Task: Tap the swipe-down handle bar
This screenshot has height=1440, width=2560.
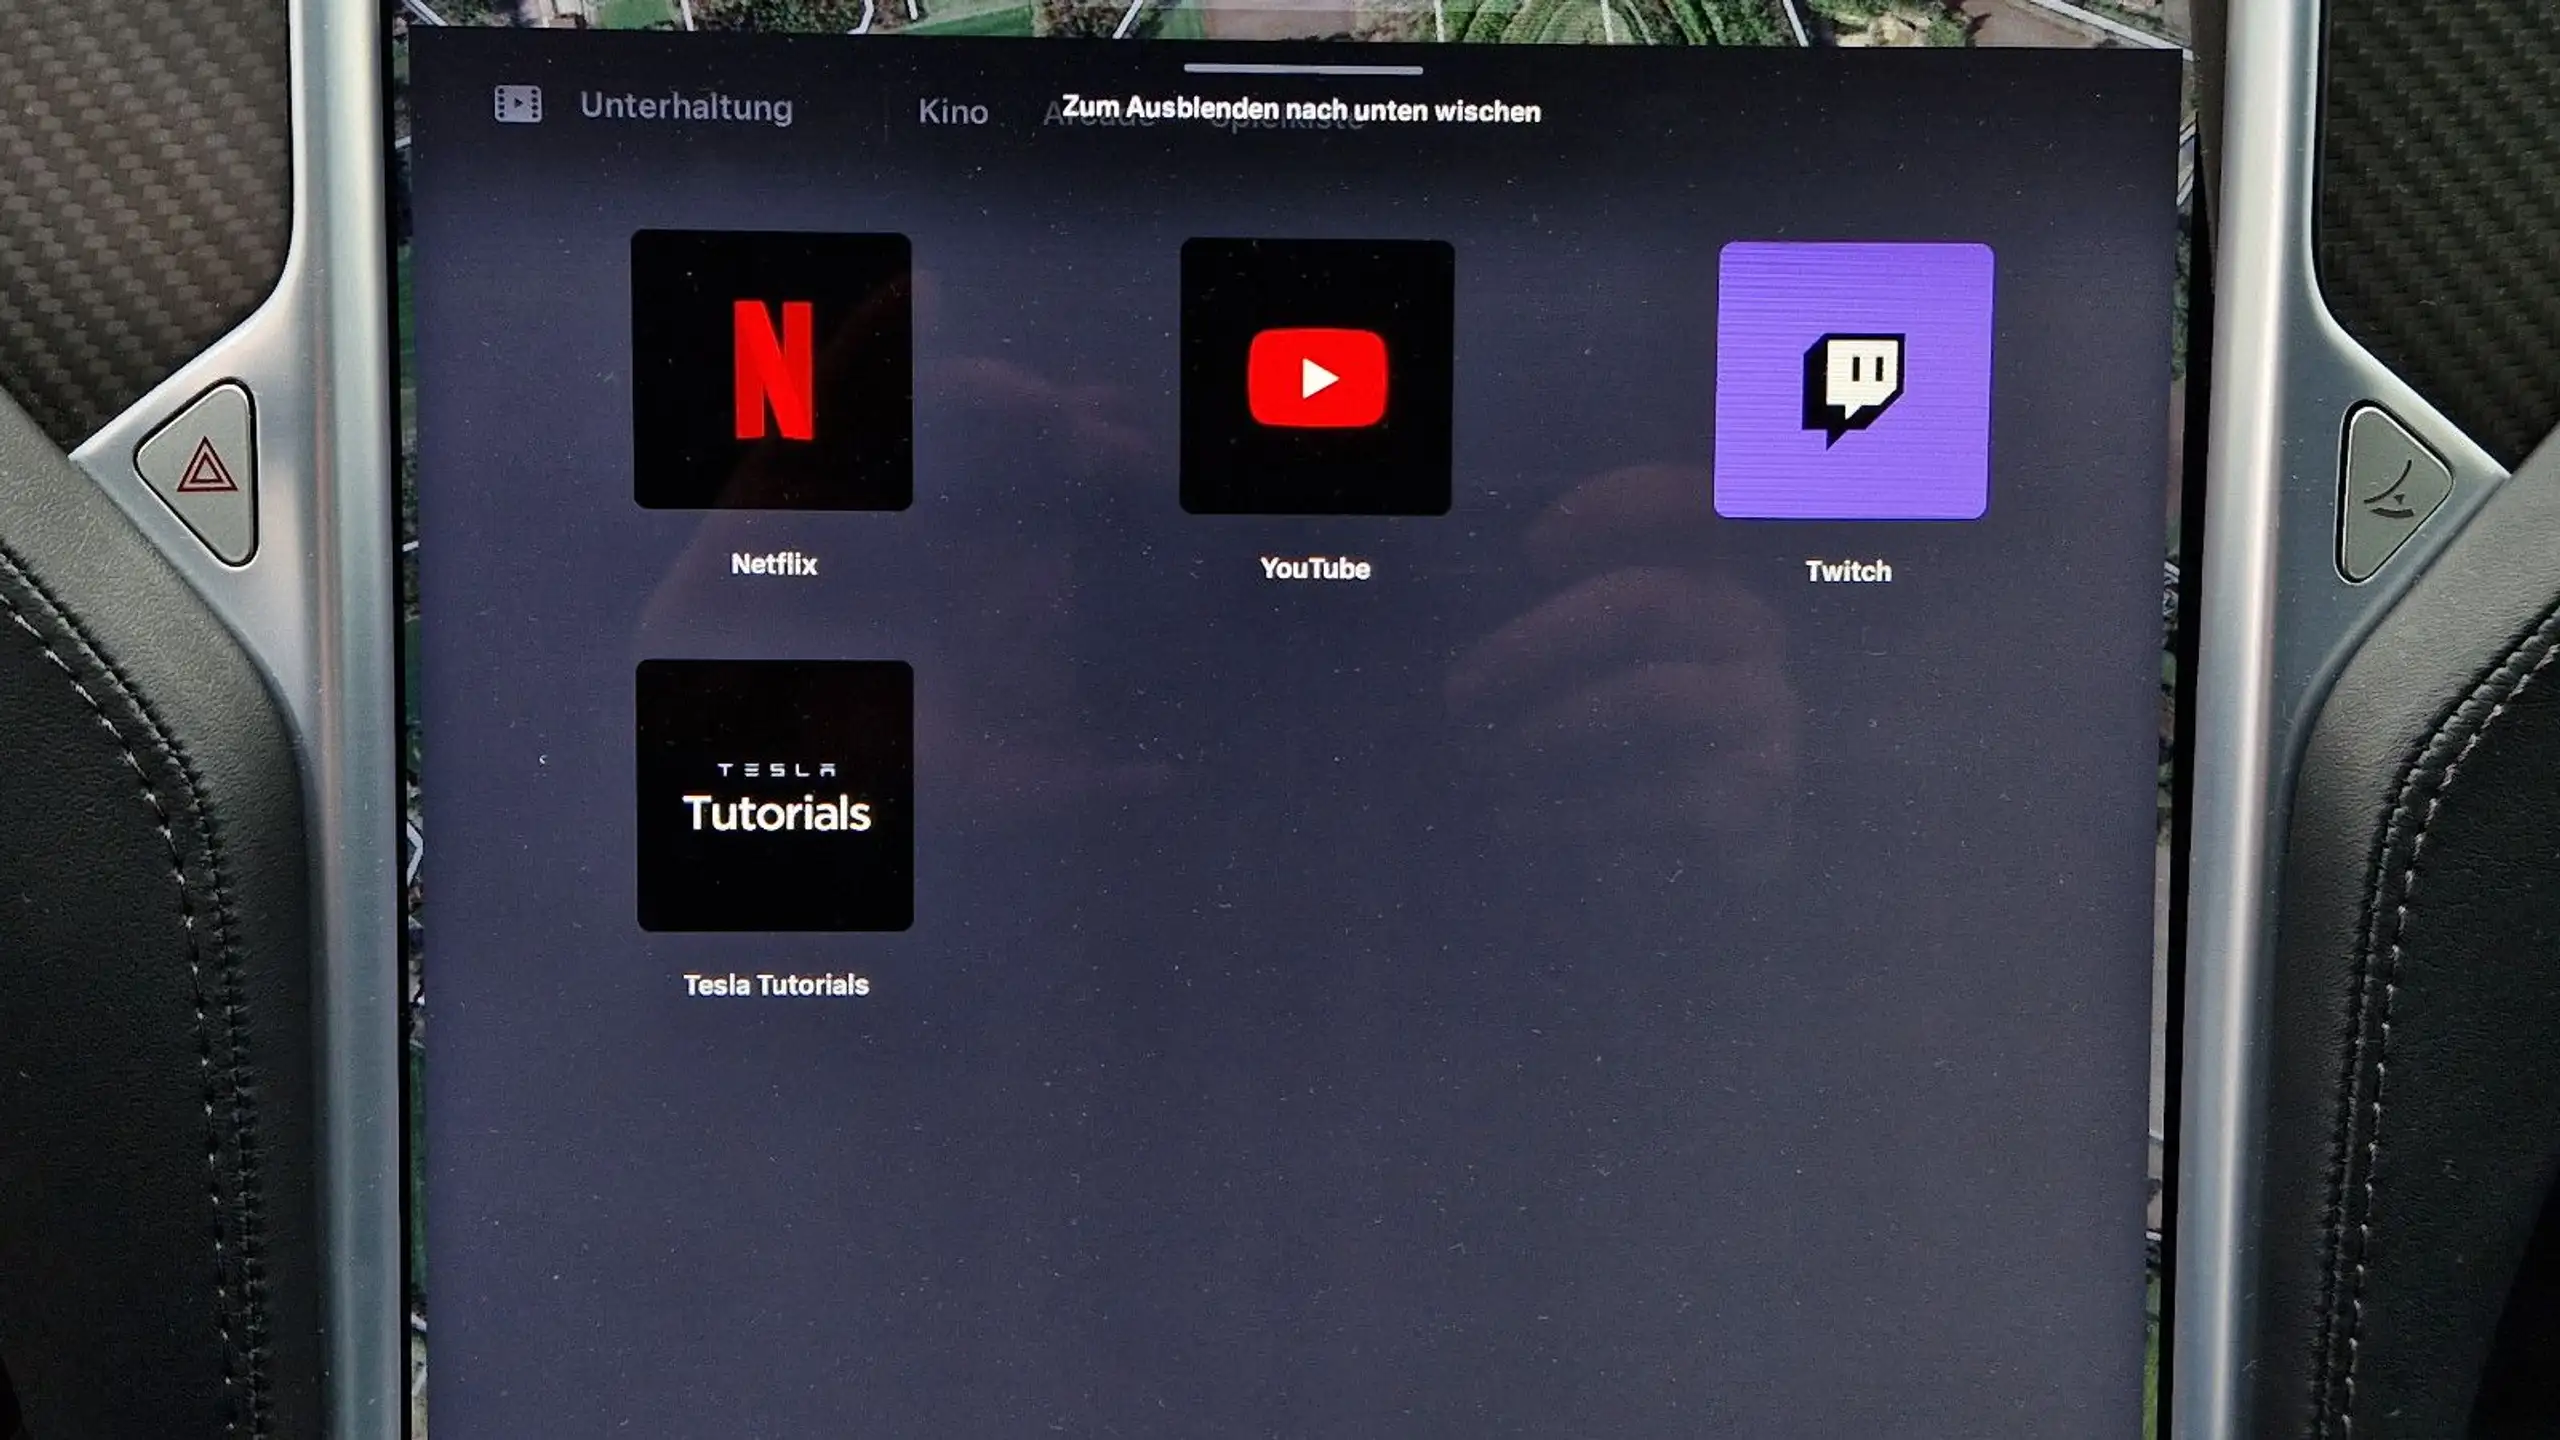Action: pyautogui.click(x=1303, y=70)
